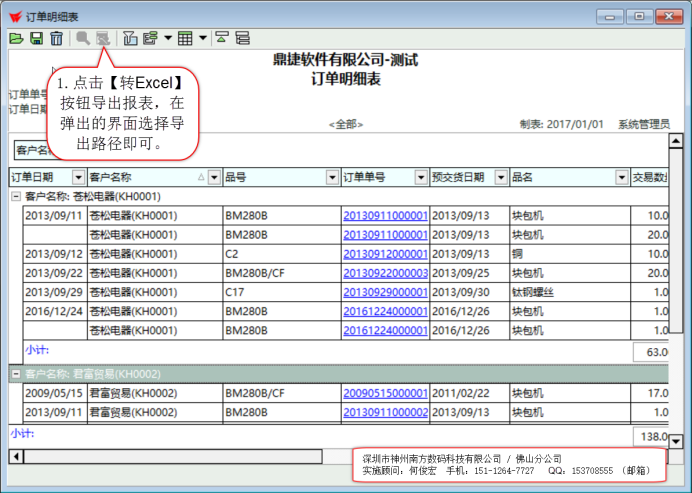Open order 20130911000001 in the 10.0 row
Screen dimensions: 692x493
[385, 216]
